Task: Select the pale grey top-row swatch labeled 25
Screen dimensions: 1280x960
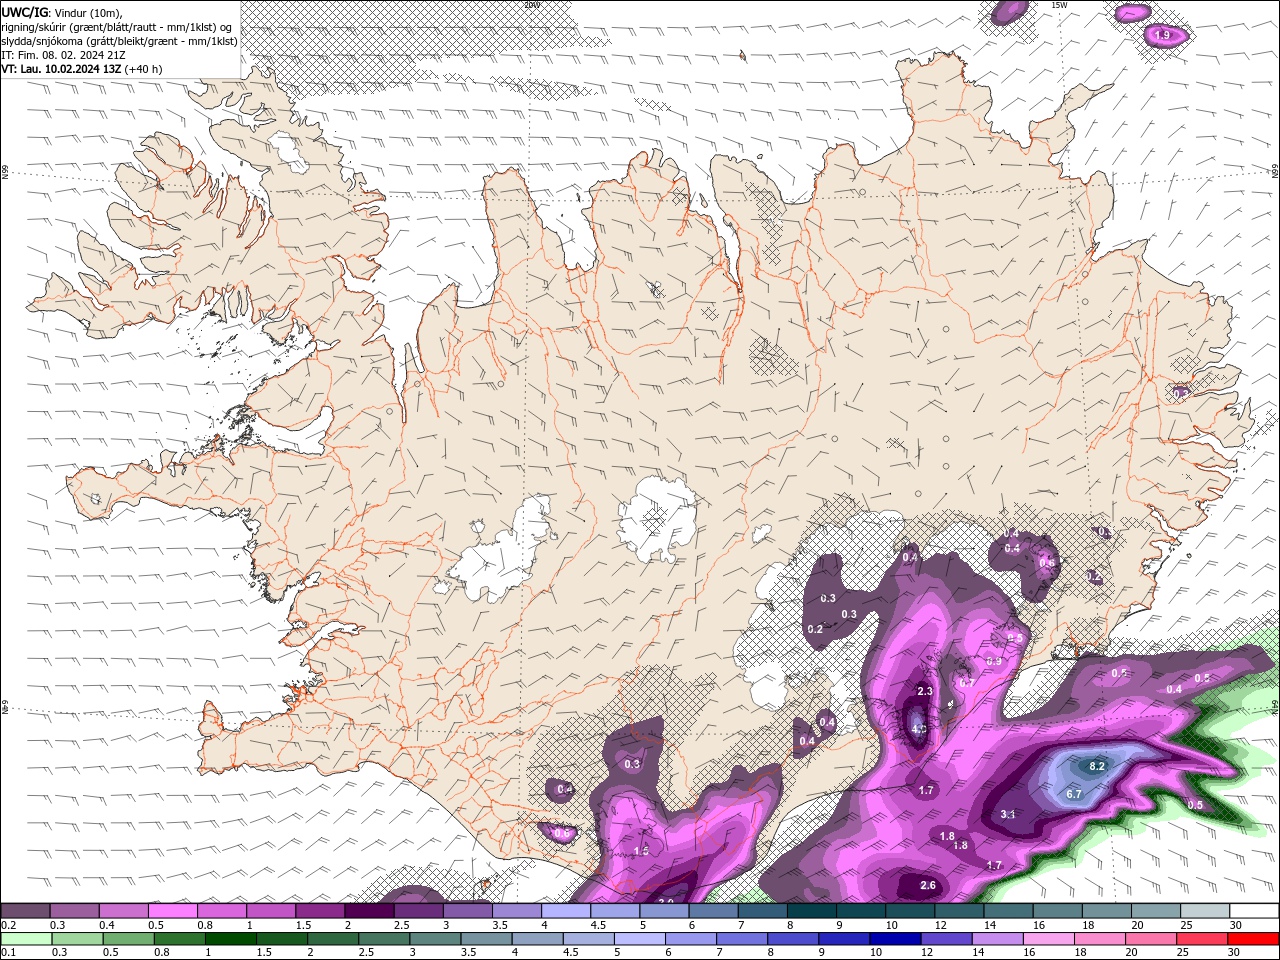Action: click(x=1205, y=911)
